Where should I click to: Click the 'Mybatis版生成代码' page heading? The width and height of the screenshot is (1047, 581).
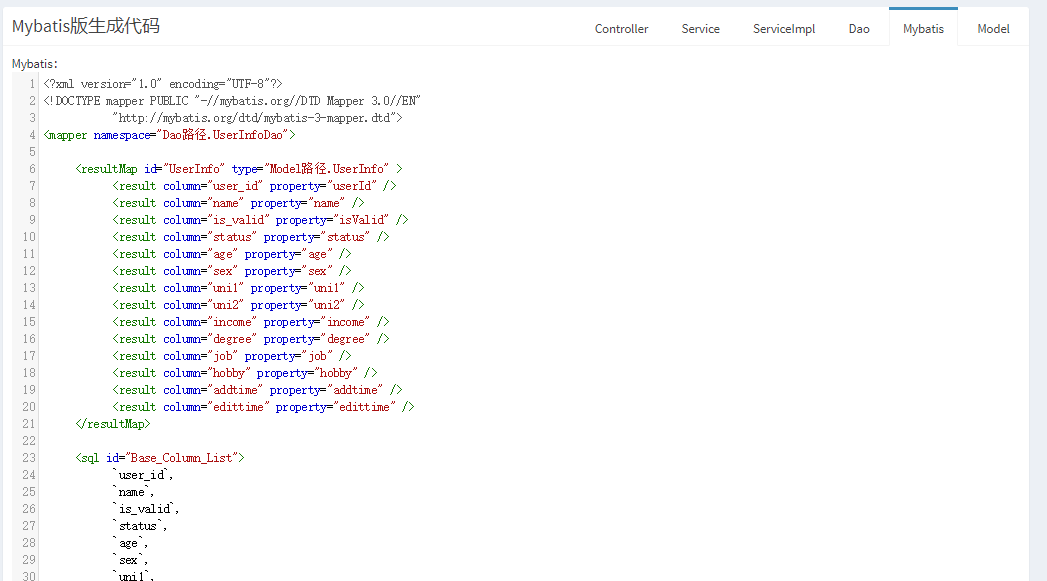(x=85, y=27)
